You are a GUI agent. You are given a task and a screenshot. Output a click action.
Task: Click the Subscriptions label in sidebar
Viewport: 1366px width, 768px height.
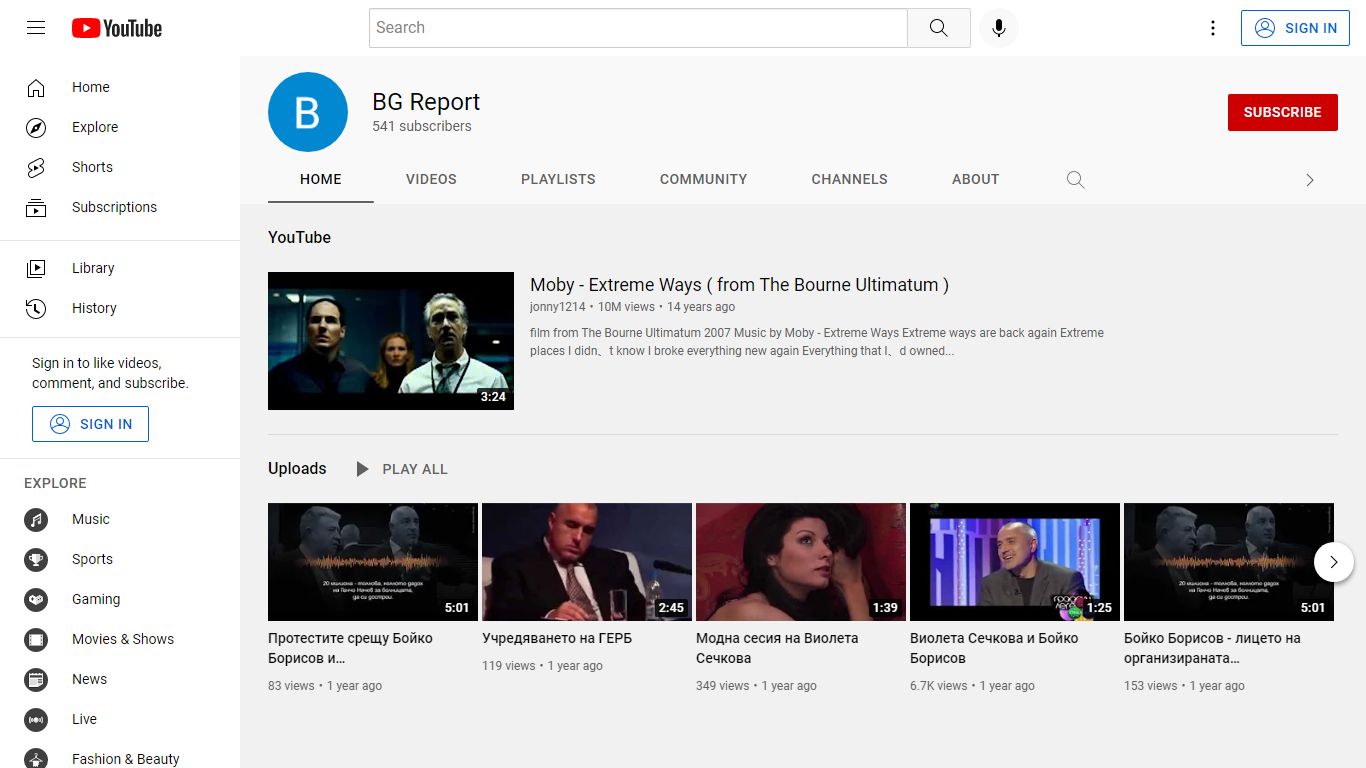pos(114,208)
